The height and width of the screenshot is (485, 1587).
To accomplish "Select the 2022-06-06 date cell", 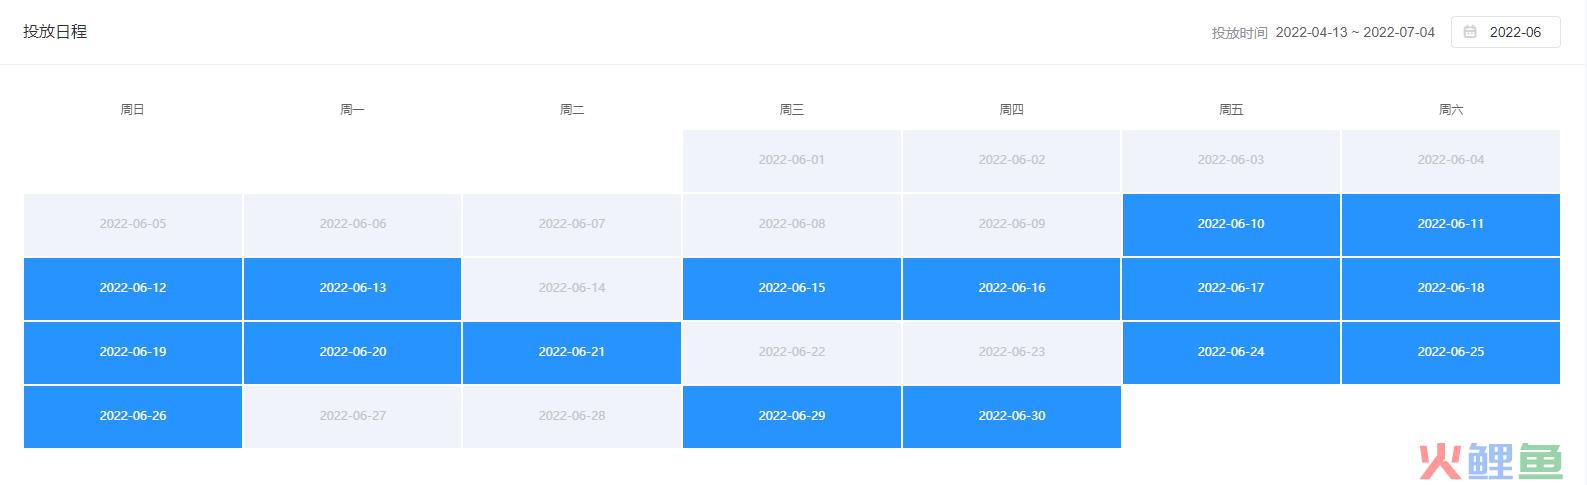I will (x=353, y=224).
